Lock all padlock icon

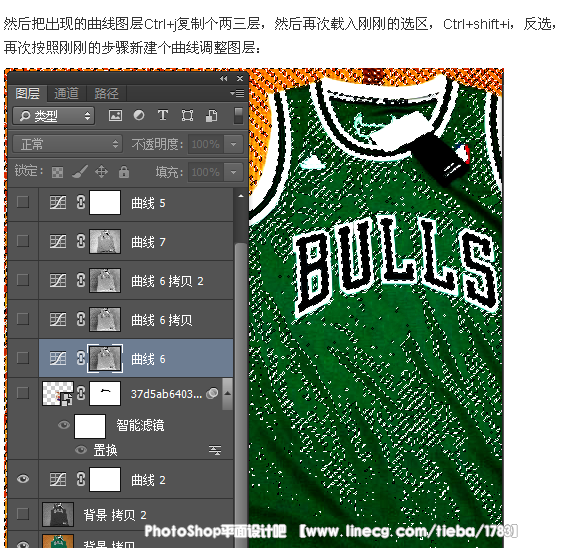[124, 172]
